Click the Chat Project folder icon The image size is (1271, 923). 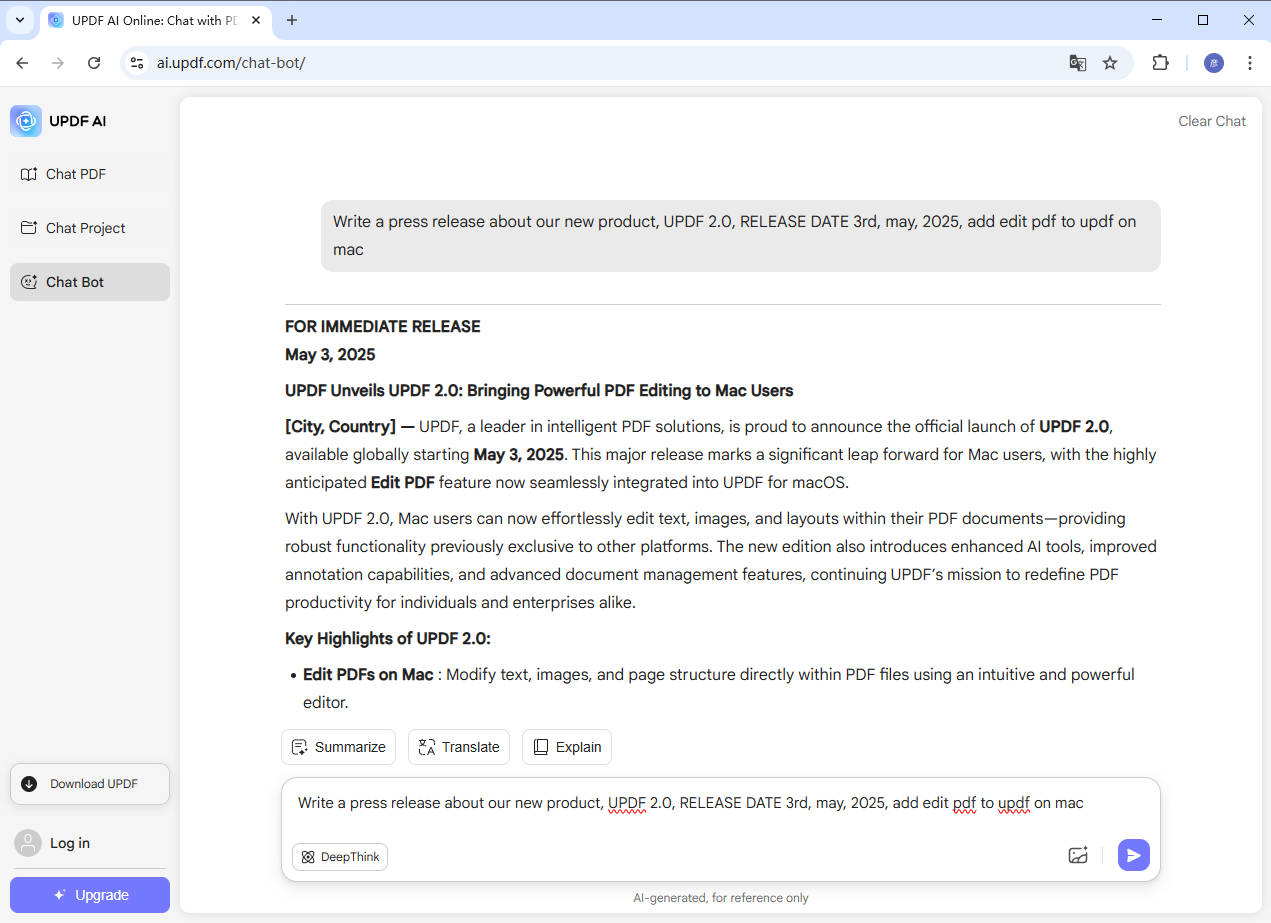29,228
